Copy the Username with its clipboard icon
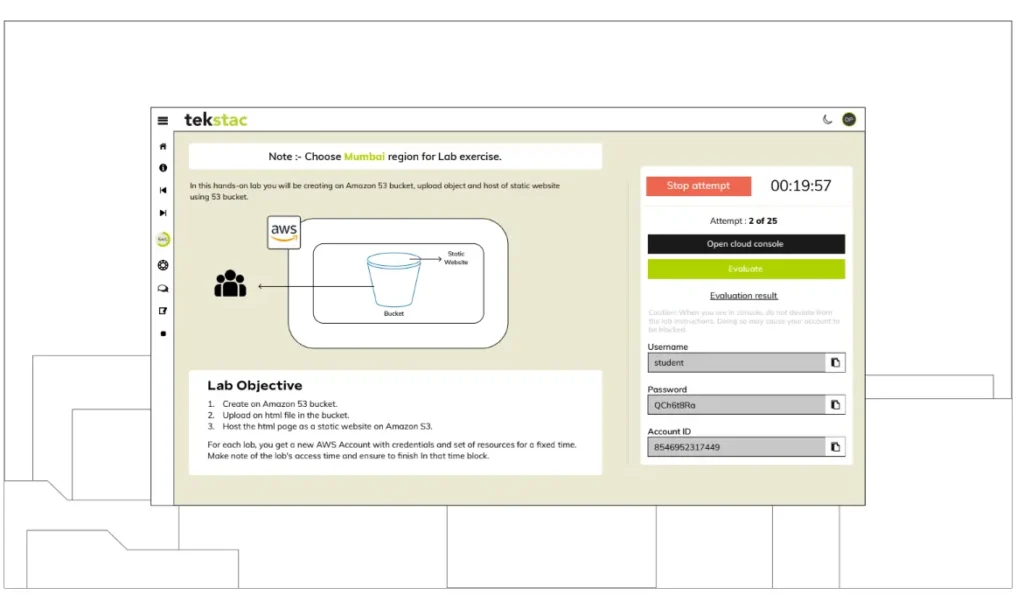Screen dimensions: 1024x602 tap(836, 362)
